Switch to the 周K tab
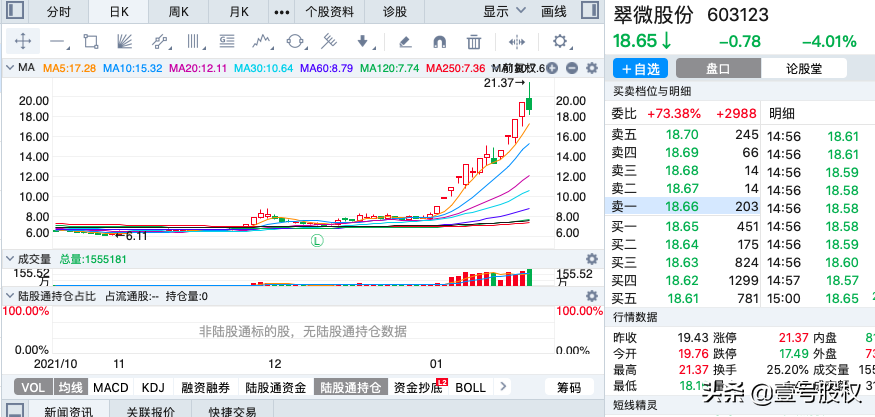 click(x=179, y=11)
